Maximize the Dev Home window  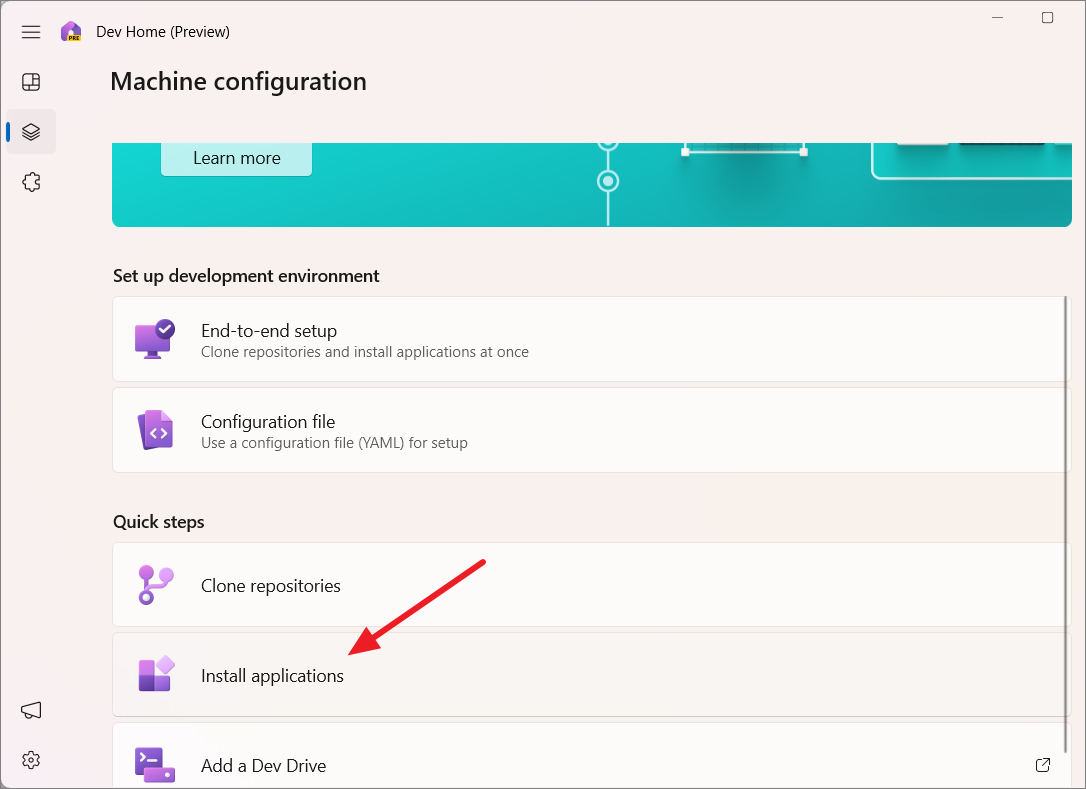pos(1047,17)
